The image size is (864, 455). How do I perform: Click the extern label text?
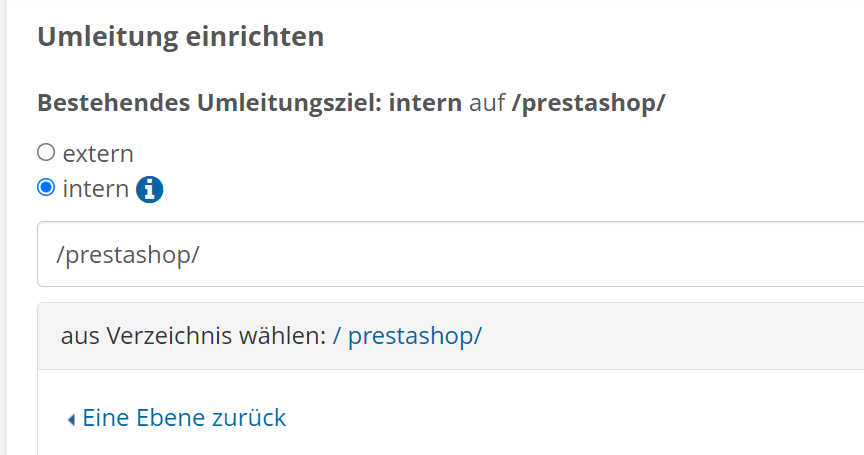click(x=98, y=154)
